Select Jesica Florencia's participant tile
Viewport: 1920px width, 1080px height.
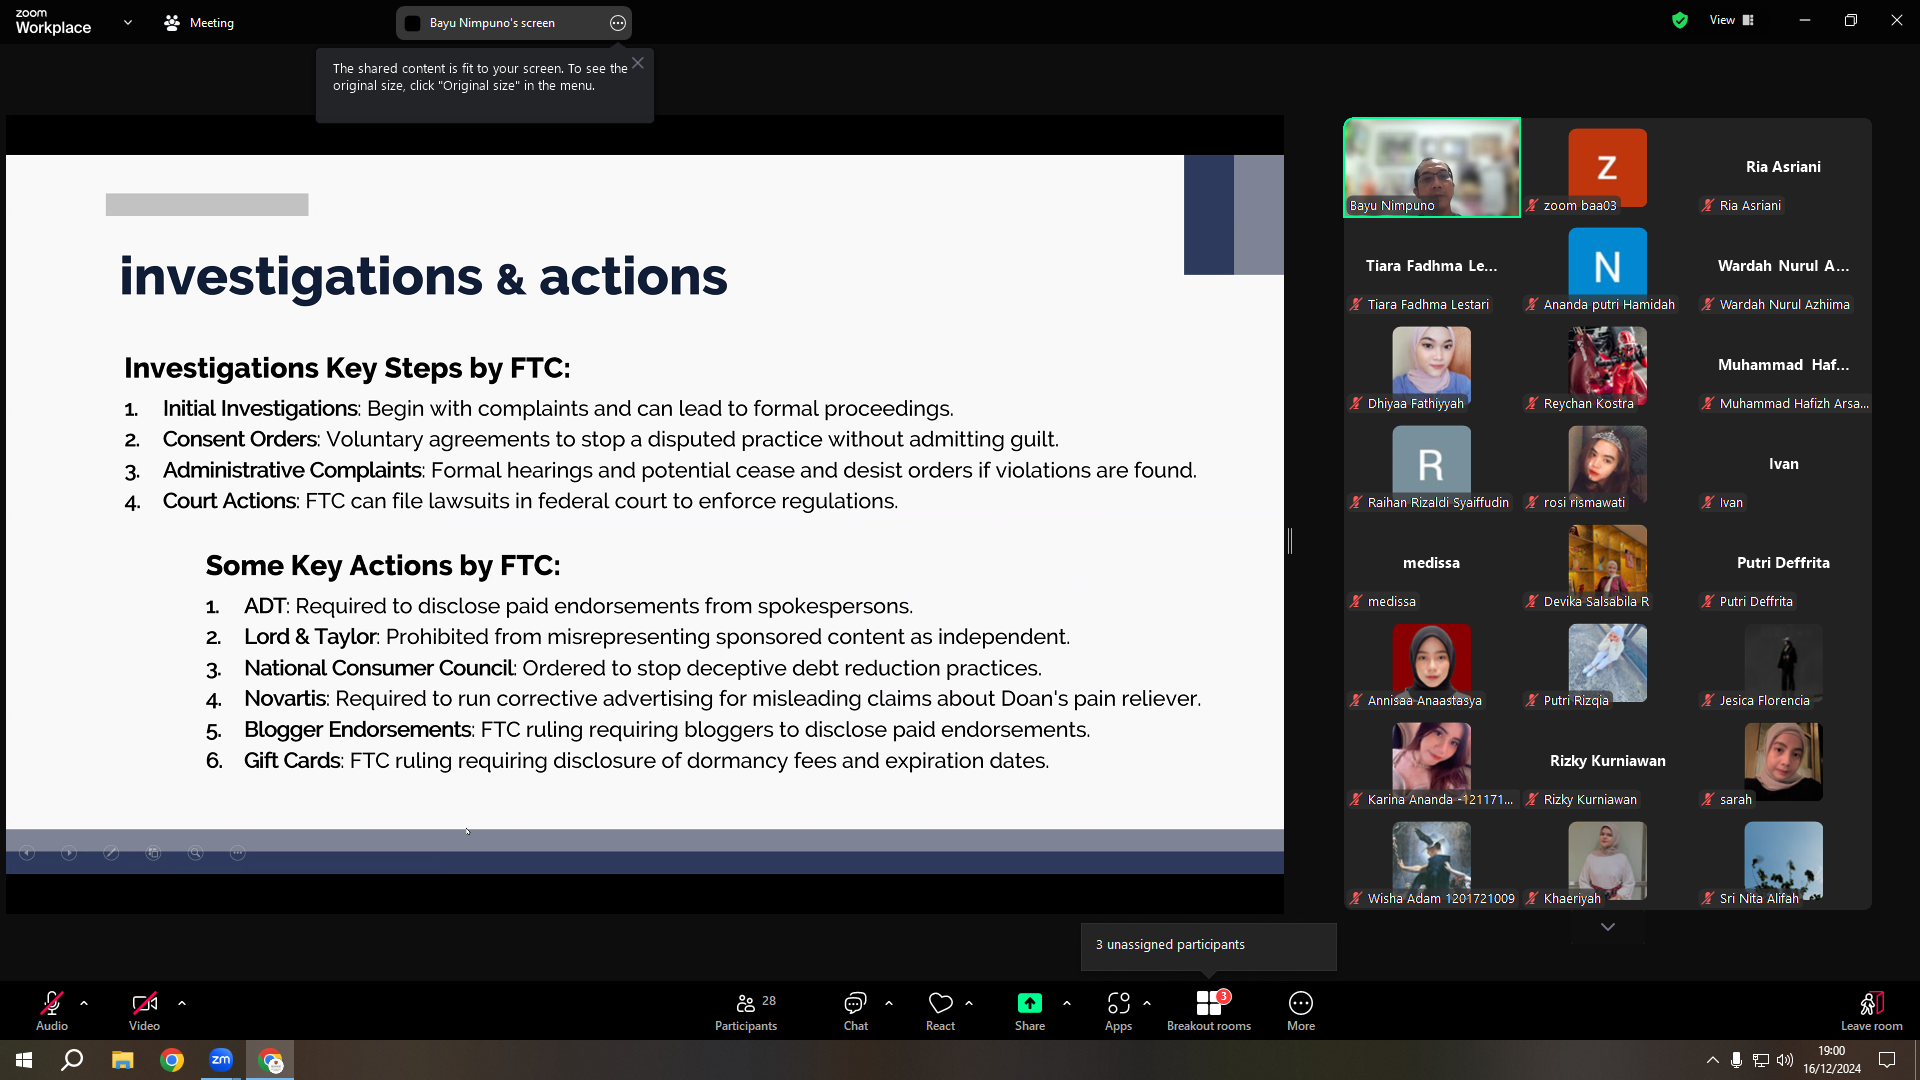point(1784,662)
